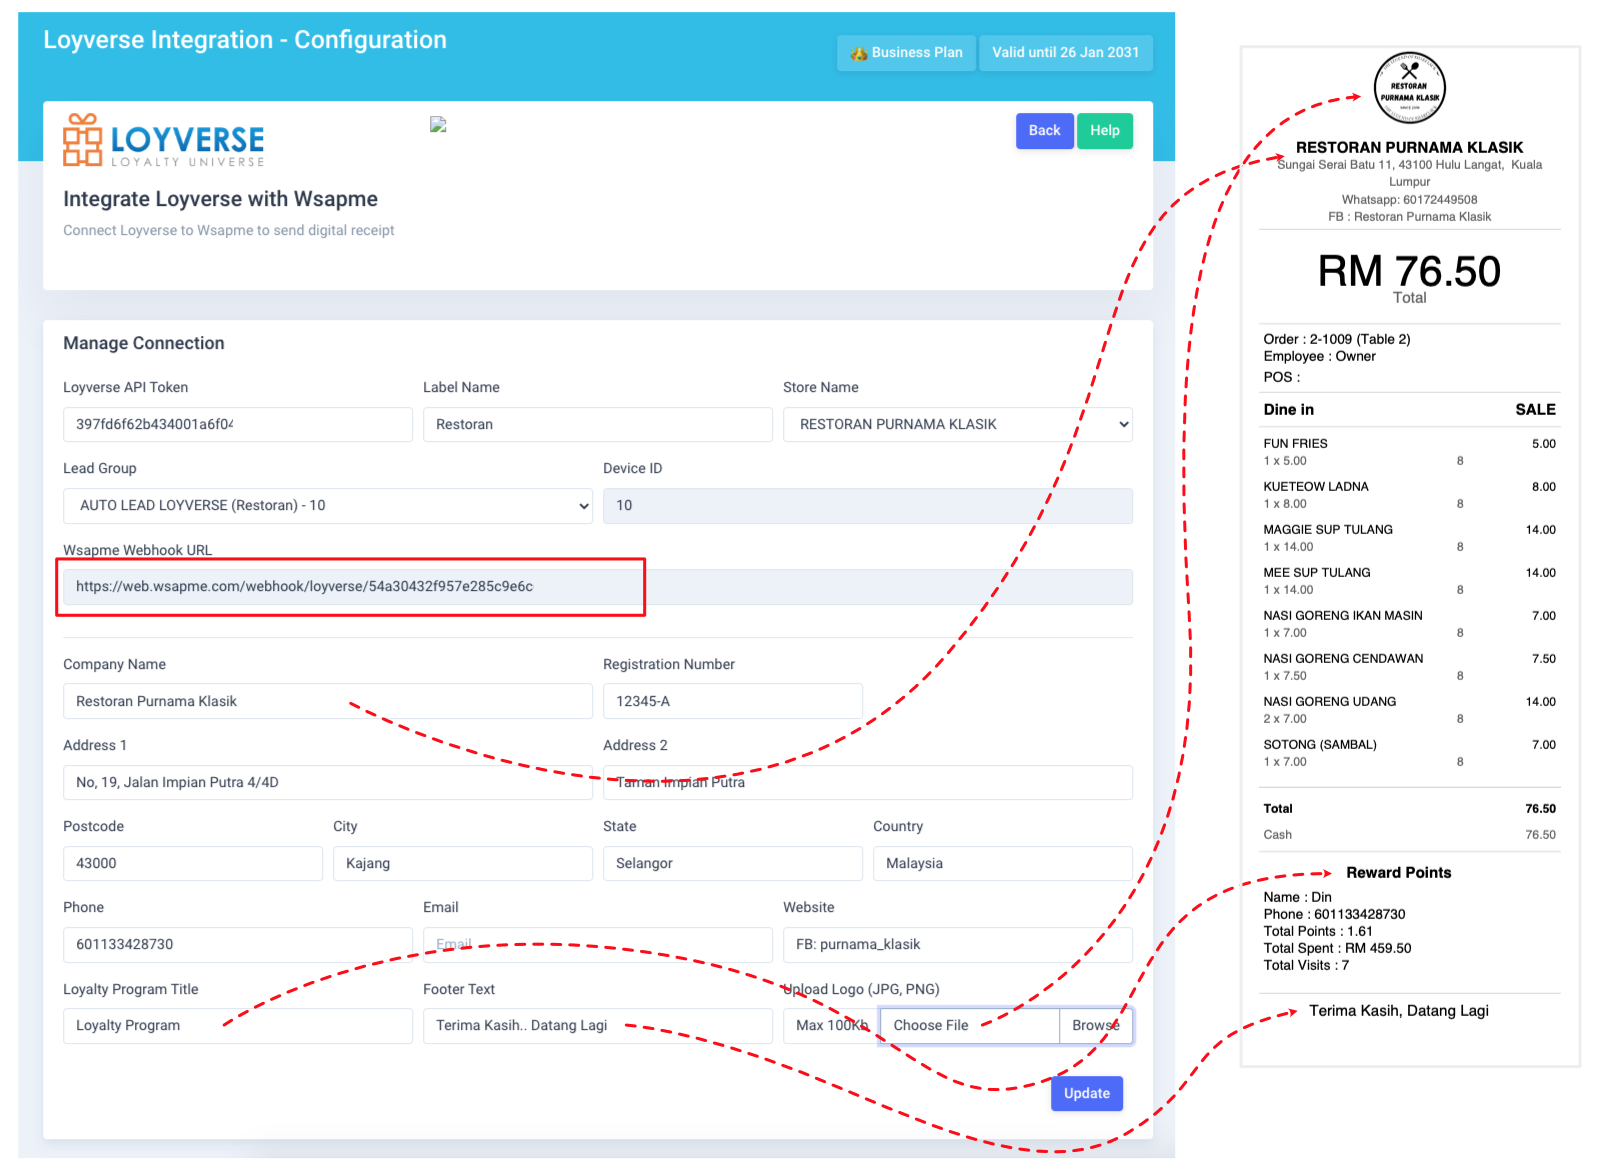Click the Valid until 26 Jan 2031 badge

coord(1066,52)
